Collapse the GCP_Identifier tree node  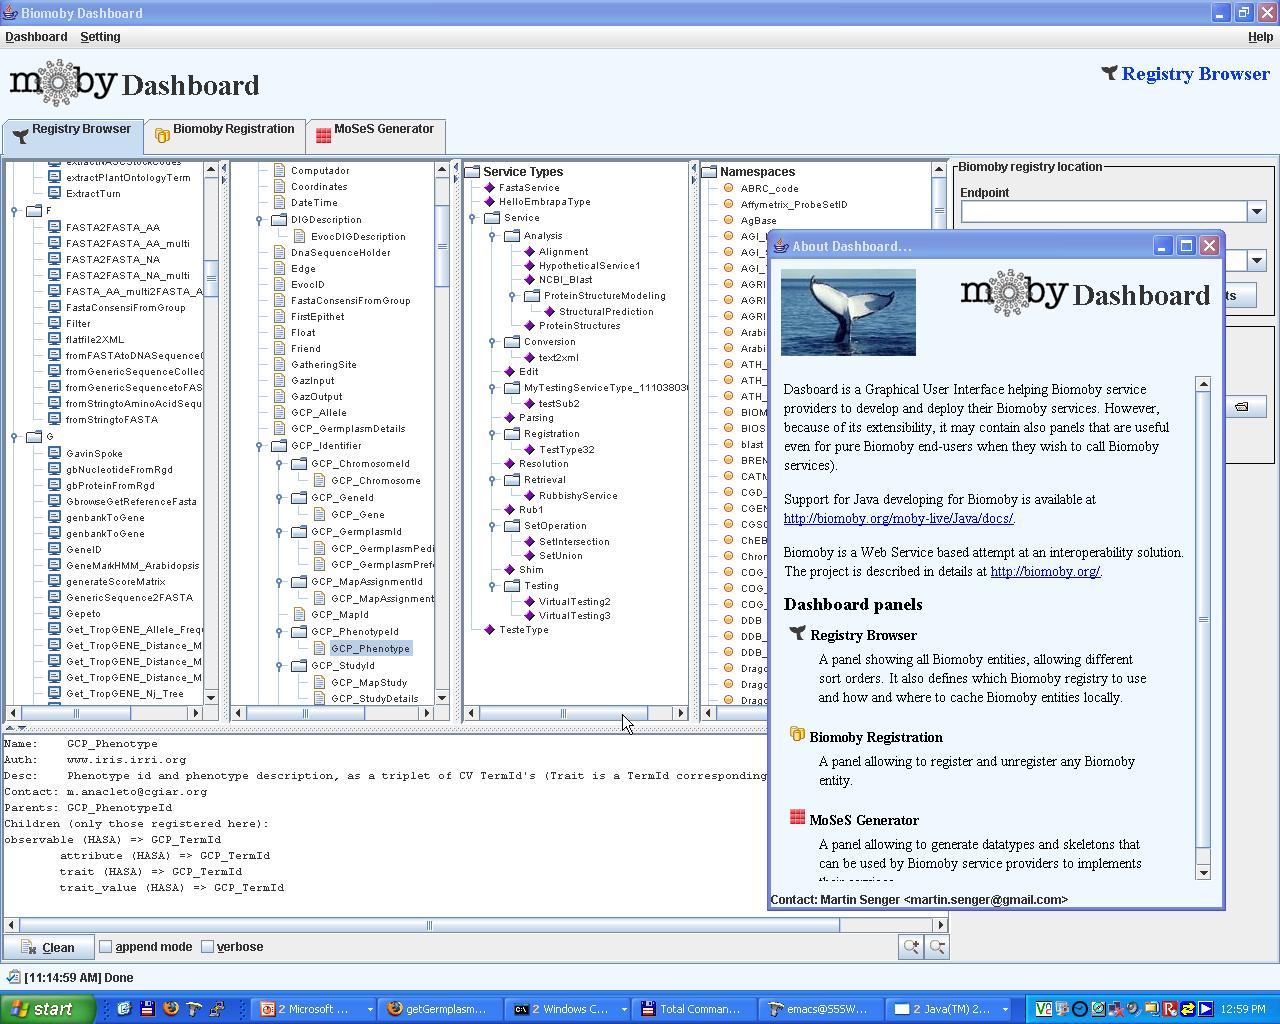point(259,446)
